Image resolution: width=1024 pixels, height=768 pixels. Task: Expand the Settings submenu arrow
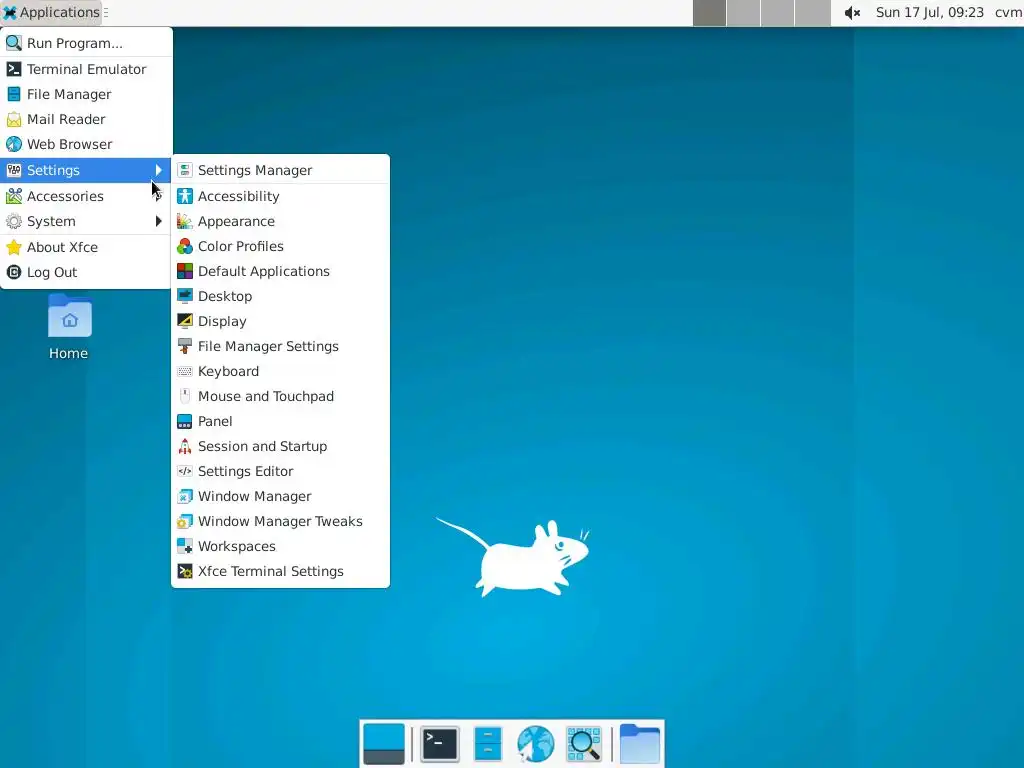coord(159,170)
